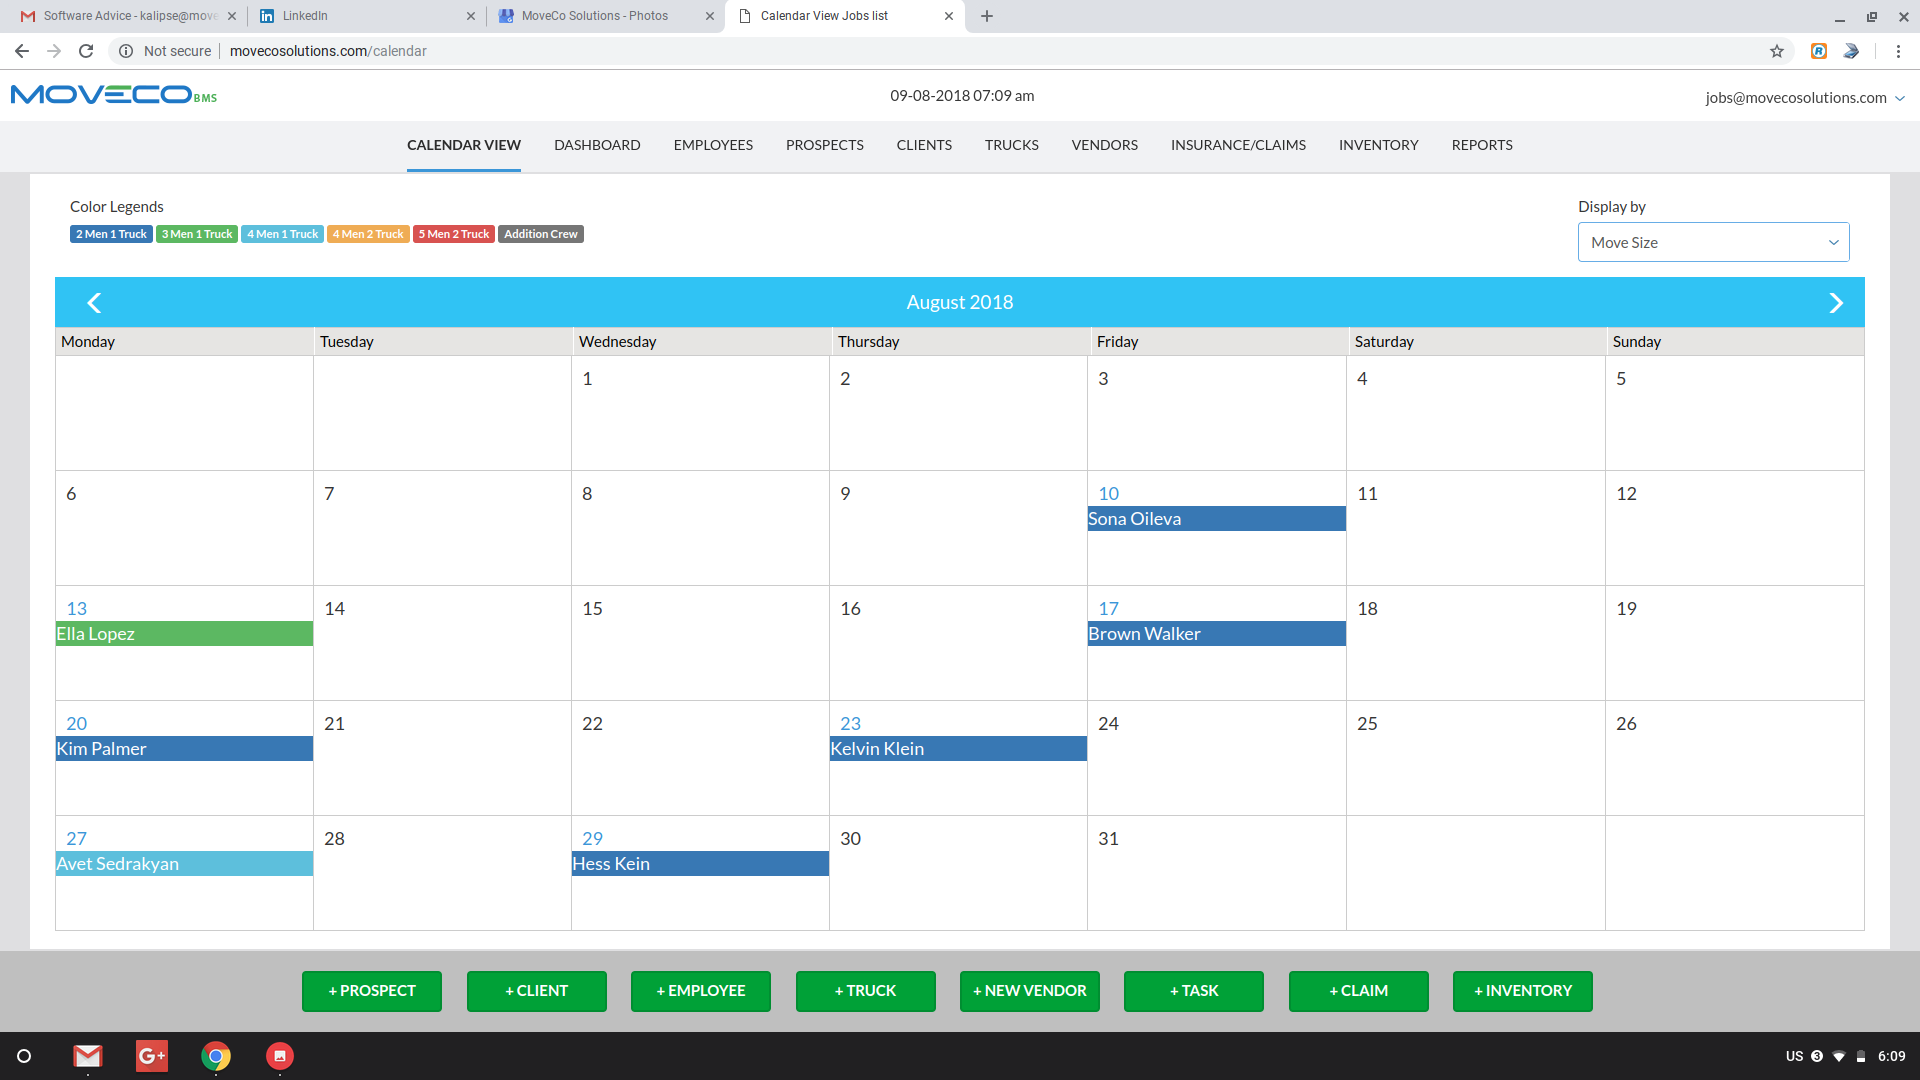This screenshot has width=1920, height=1080.
Task: Go to previous month with left arrow
Action: (95, 303)
